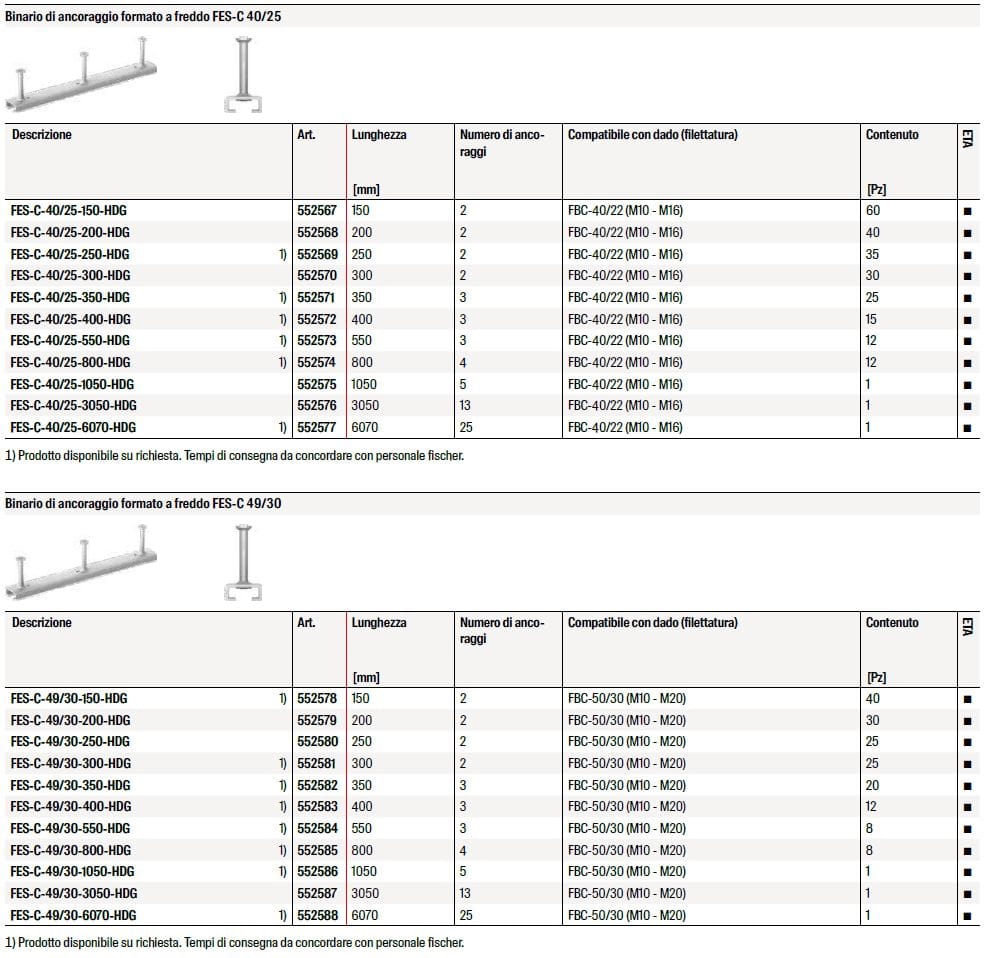Click Lunghezza header in FES-C 40/25 table
Viewport: 996px width, 958px height.
click(x=379, y=135)
